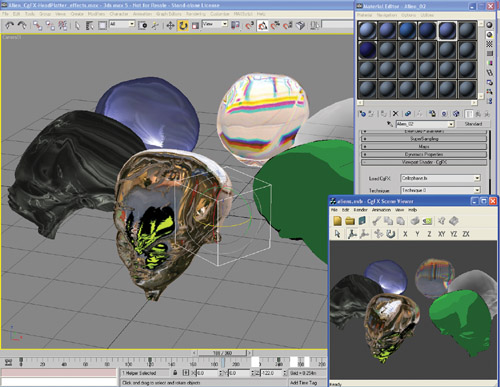Click the Redo arrow in main toolbar

pyautogui.click(x=22, y=25)
